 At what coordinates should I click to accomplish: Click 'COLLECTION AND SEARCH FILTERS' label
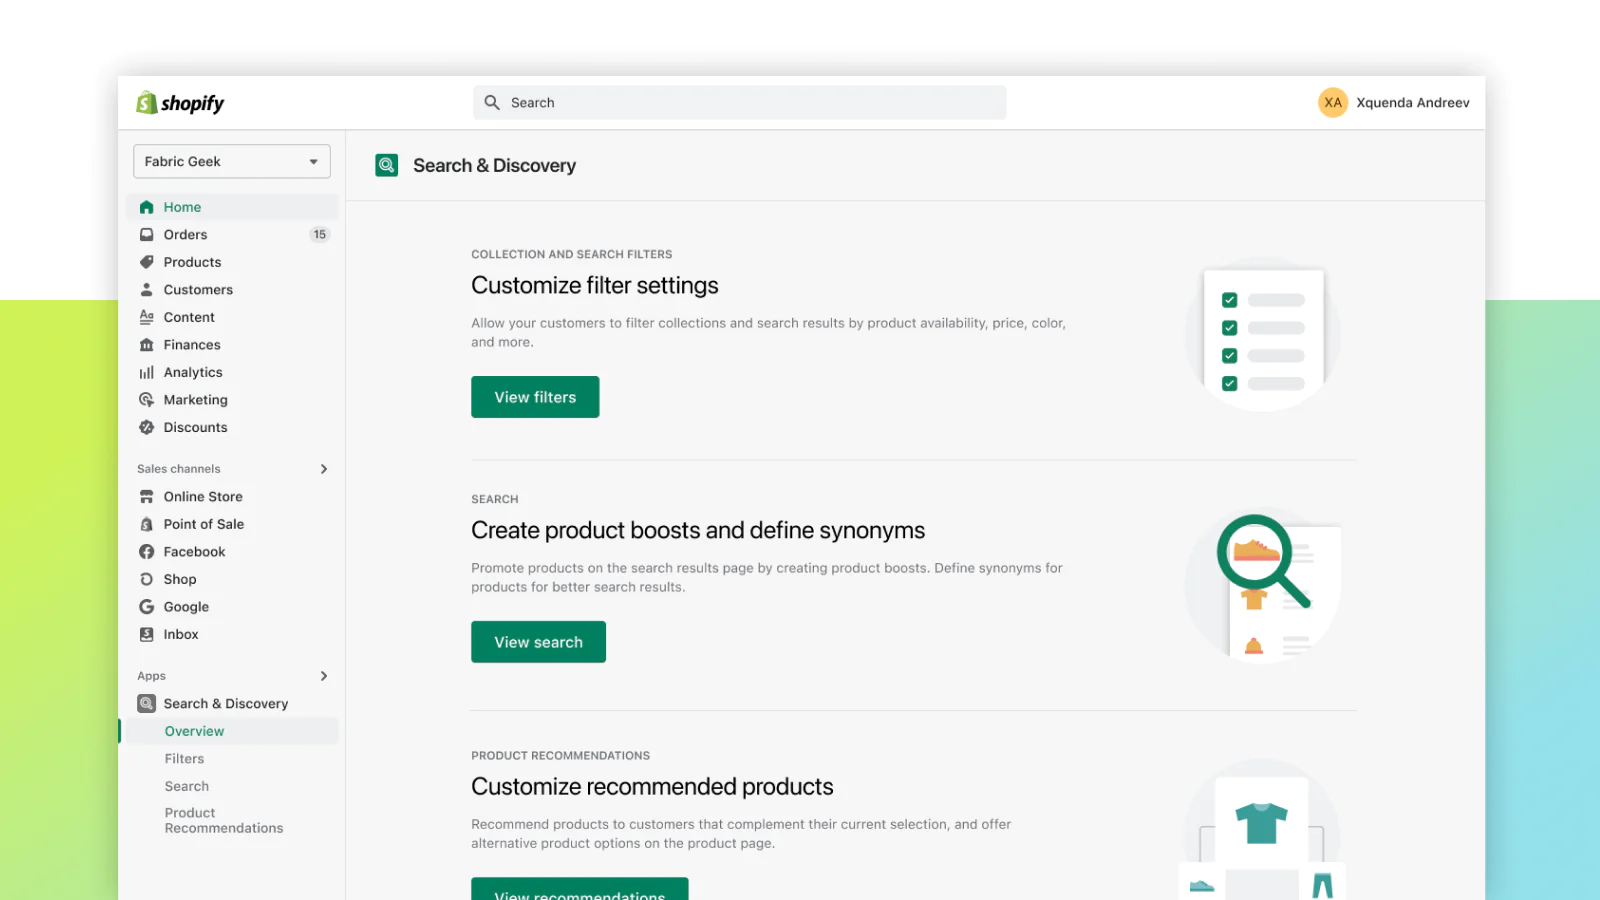tap(572, 254)
